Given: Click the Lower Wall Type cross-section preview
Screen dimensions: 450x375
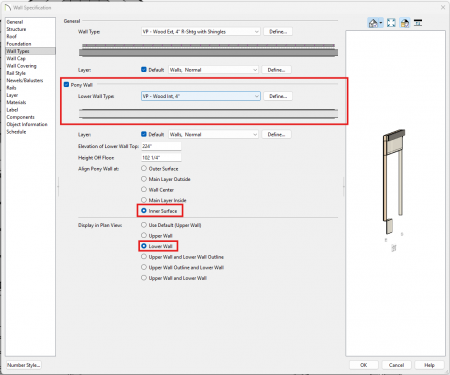Looking at the screenshot, I should pos(208,113).
